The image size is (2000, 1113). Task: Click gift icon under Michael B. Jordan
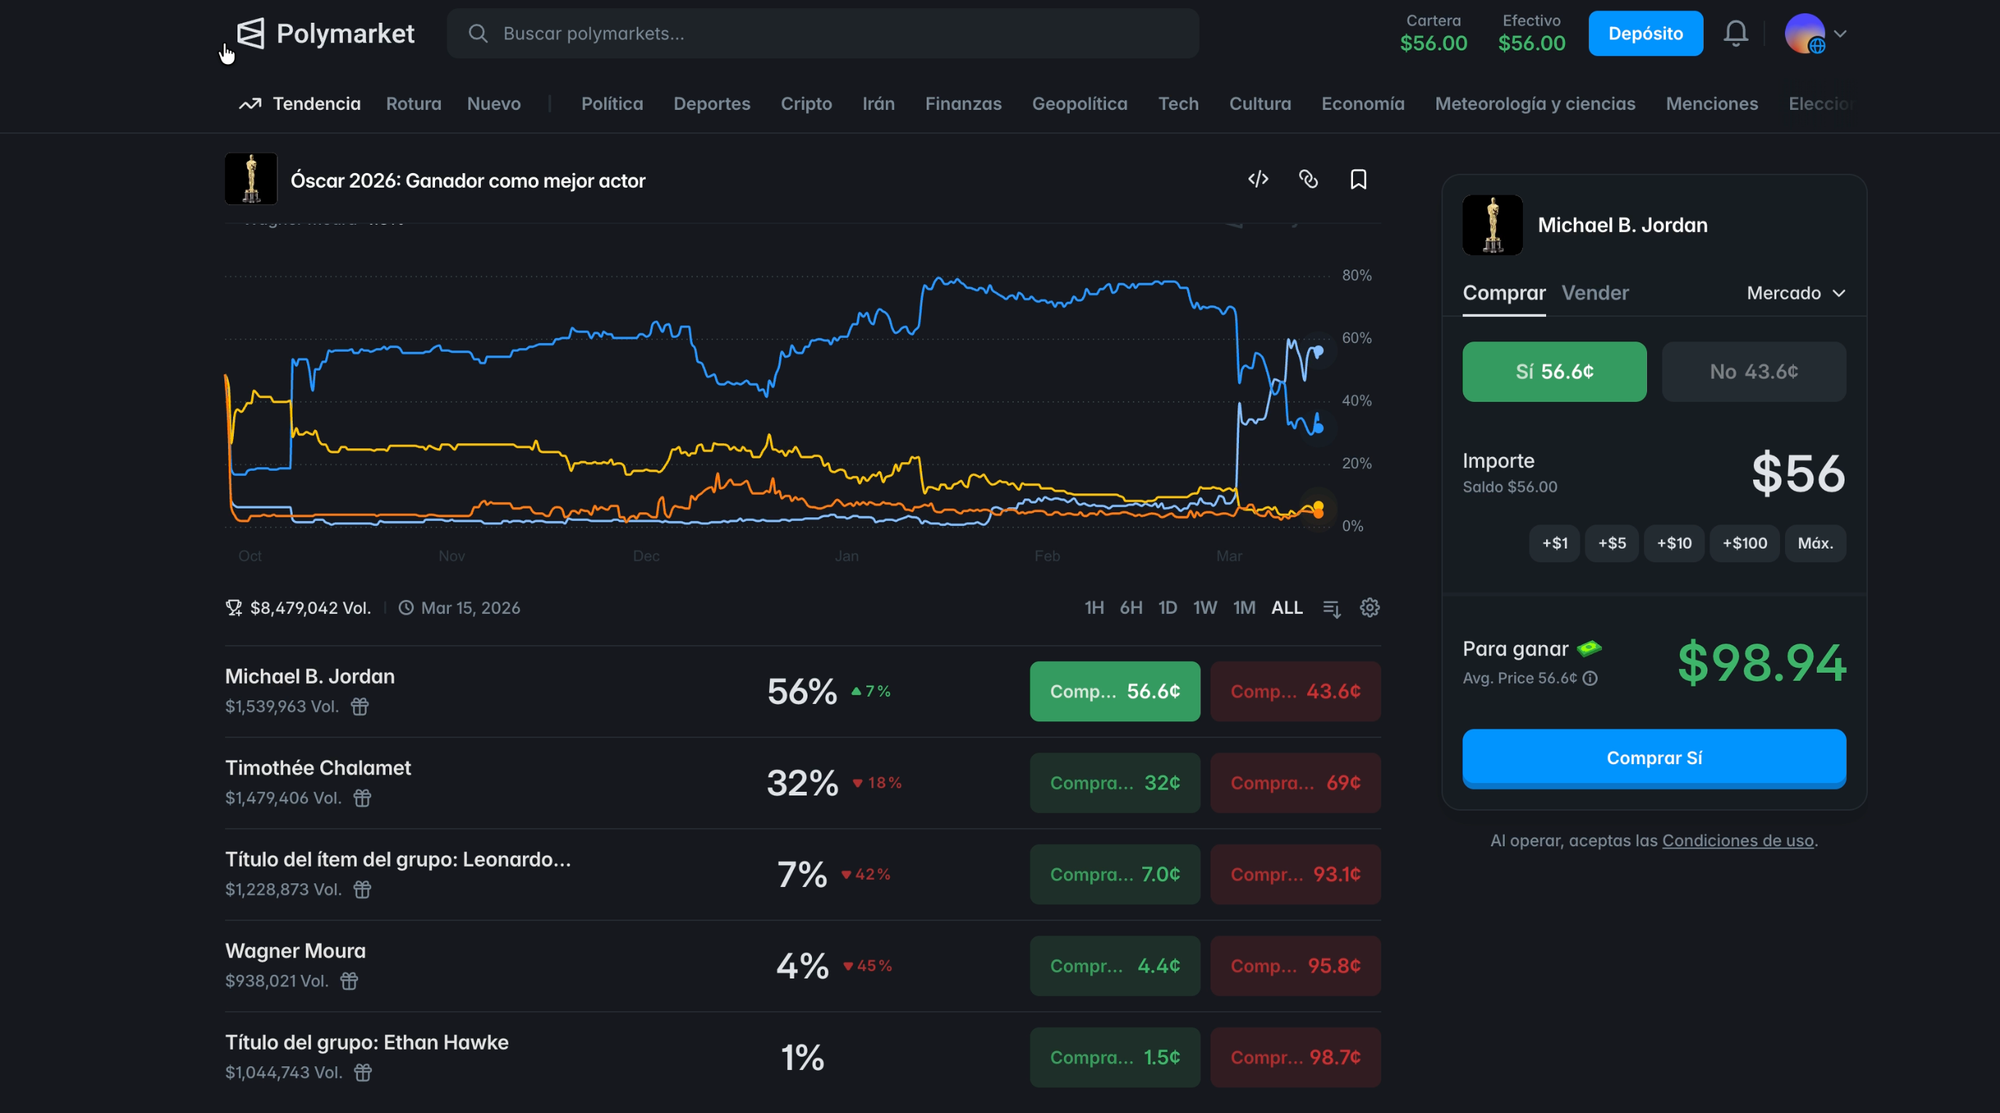pyautogui.click(x=360, y=707)
